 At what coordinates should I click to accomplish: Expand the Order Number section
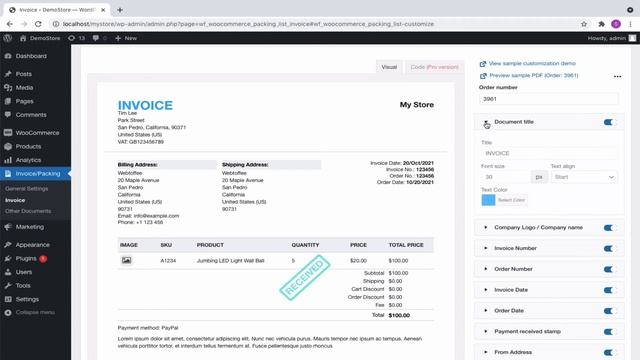click(x=486, y=269)
